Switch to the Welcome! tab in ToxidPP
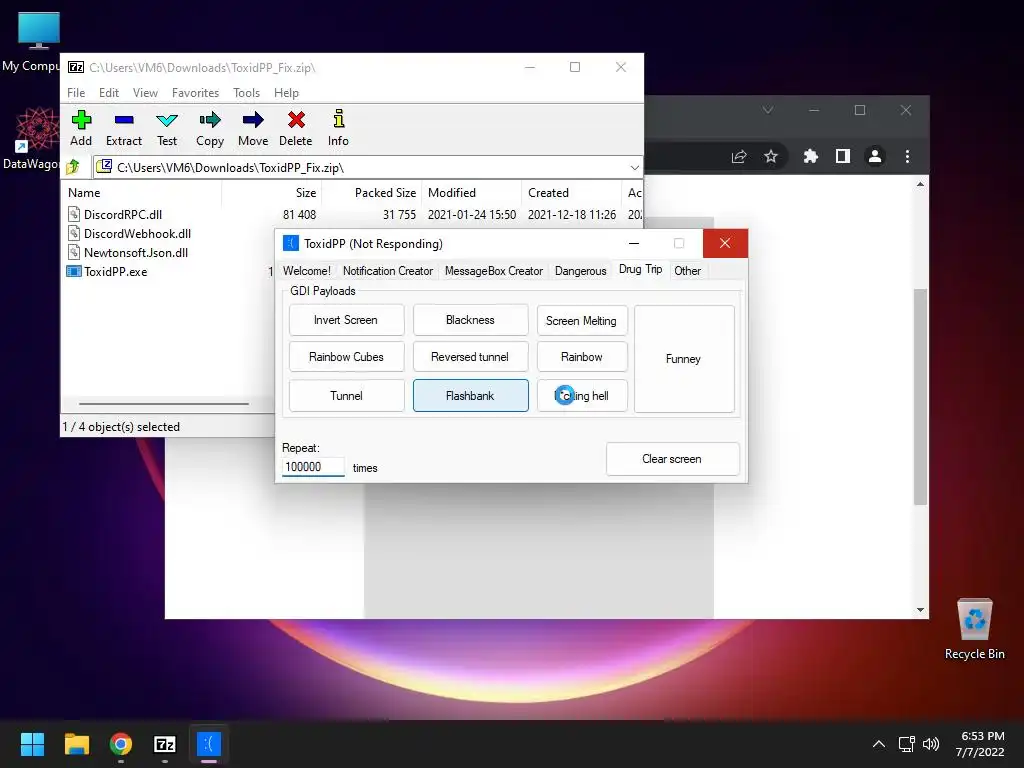 pyautogui.click(x=306, y=270)
